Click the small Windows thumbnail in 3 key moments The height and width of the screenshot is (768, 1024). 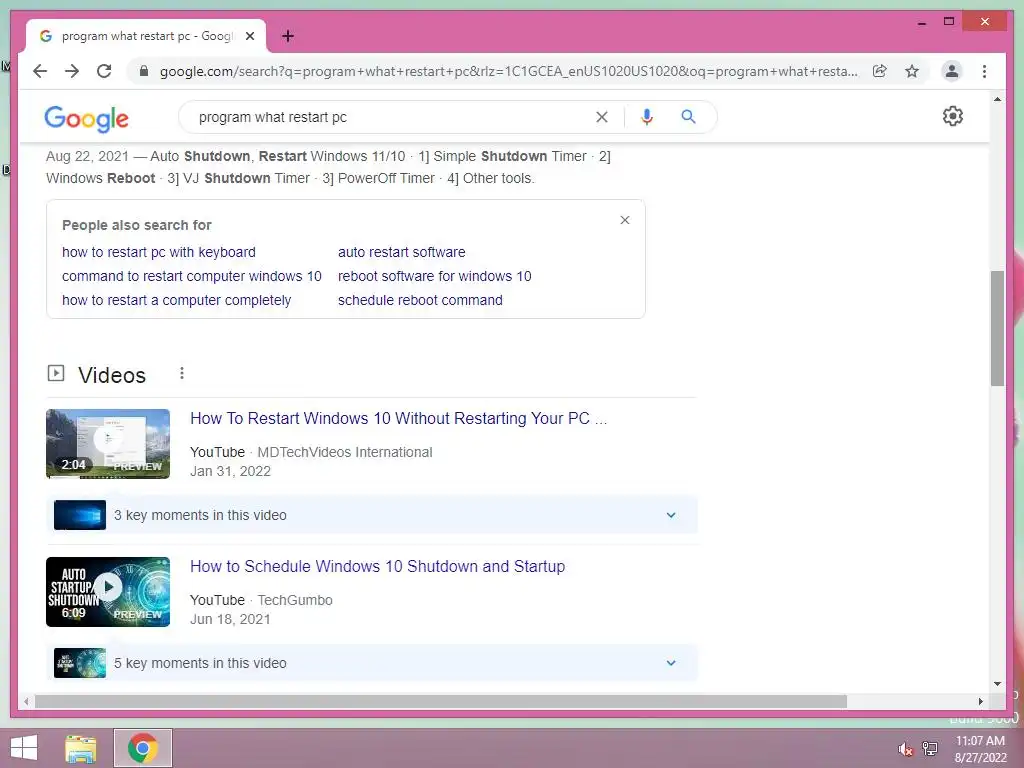(x=80, y=515)
